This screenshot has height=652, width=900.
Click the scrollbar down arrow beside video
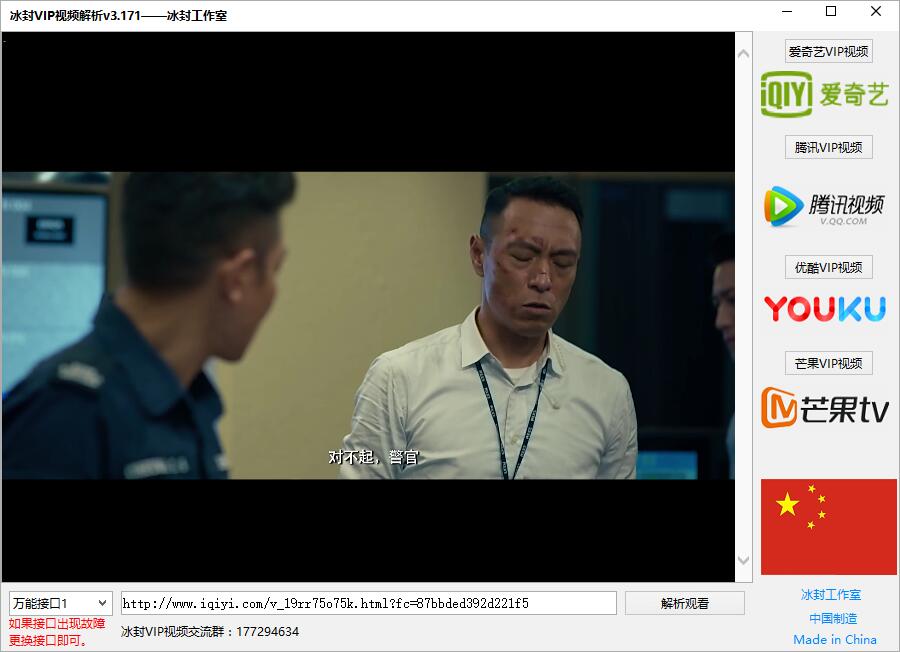(x=743, y=560)
